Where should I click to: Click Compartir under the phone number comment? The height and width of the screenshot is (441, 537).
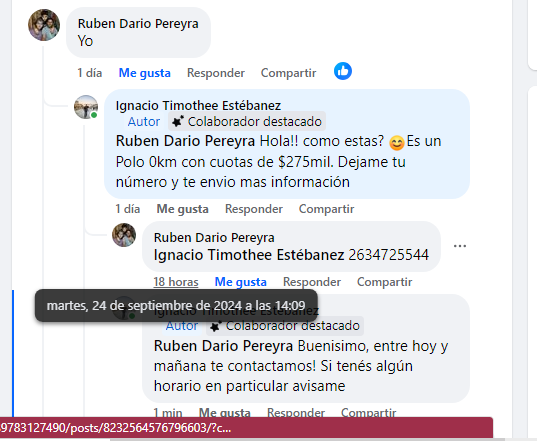(x=384, y=282)
